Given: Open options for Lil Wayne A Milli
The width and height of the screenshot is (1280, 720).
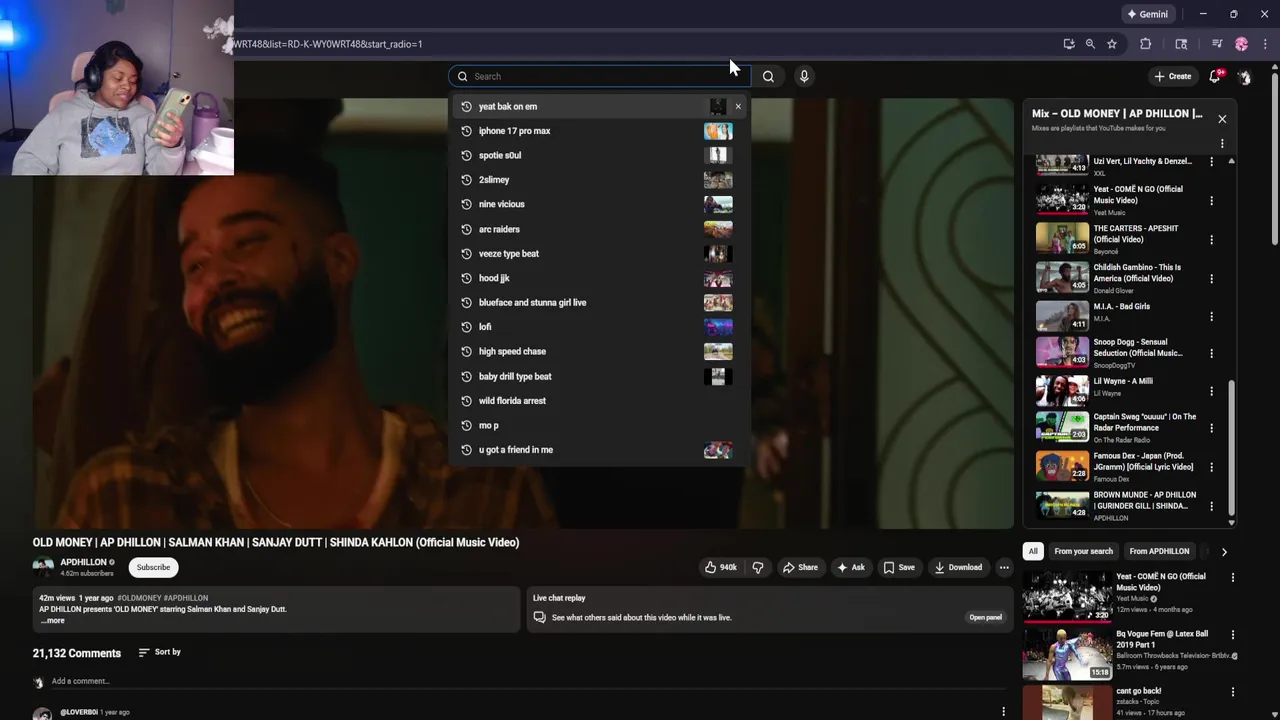Looking at the screenshot, I should pyautogui.click(x=1211, y=391).
